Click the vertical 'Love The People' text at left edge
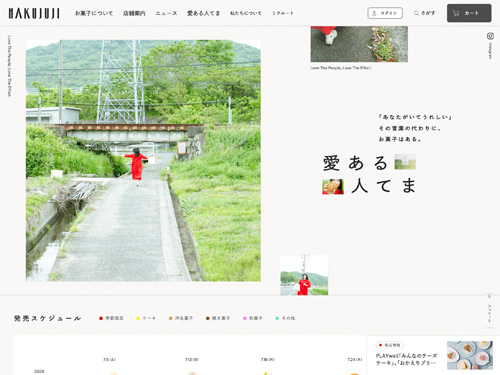The image size is (500, 375). coord(9,66)
